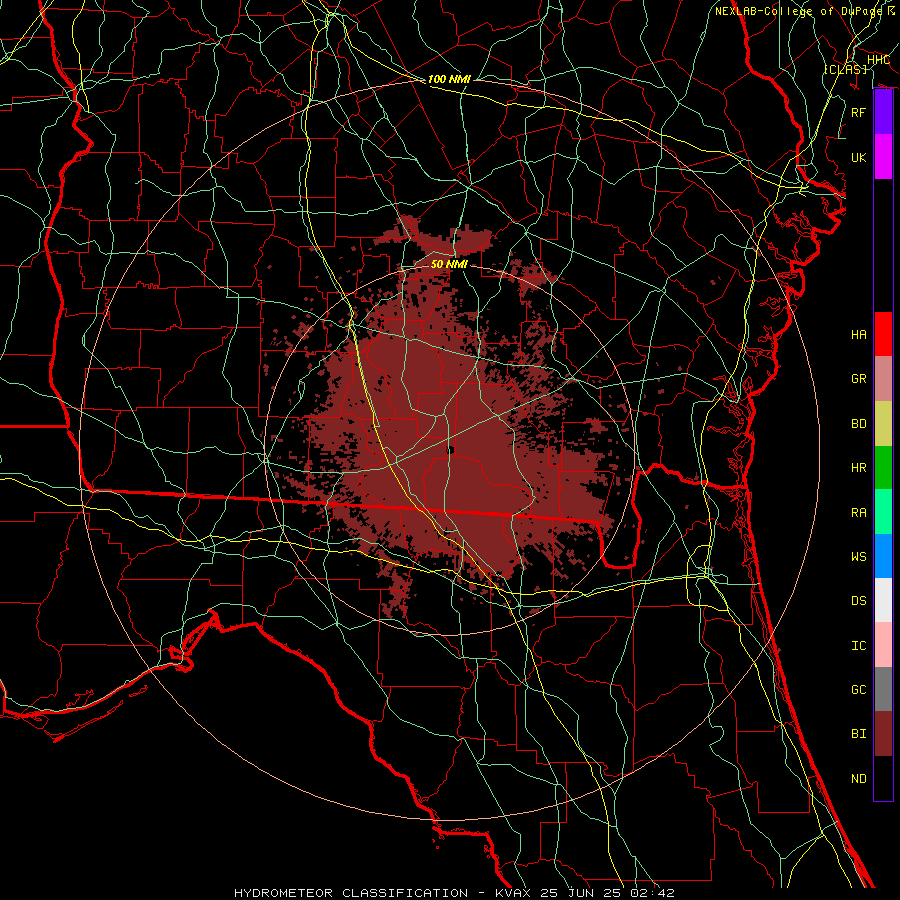
Task: Click the ND black legend swatch
Action: coord(883,778)
